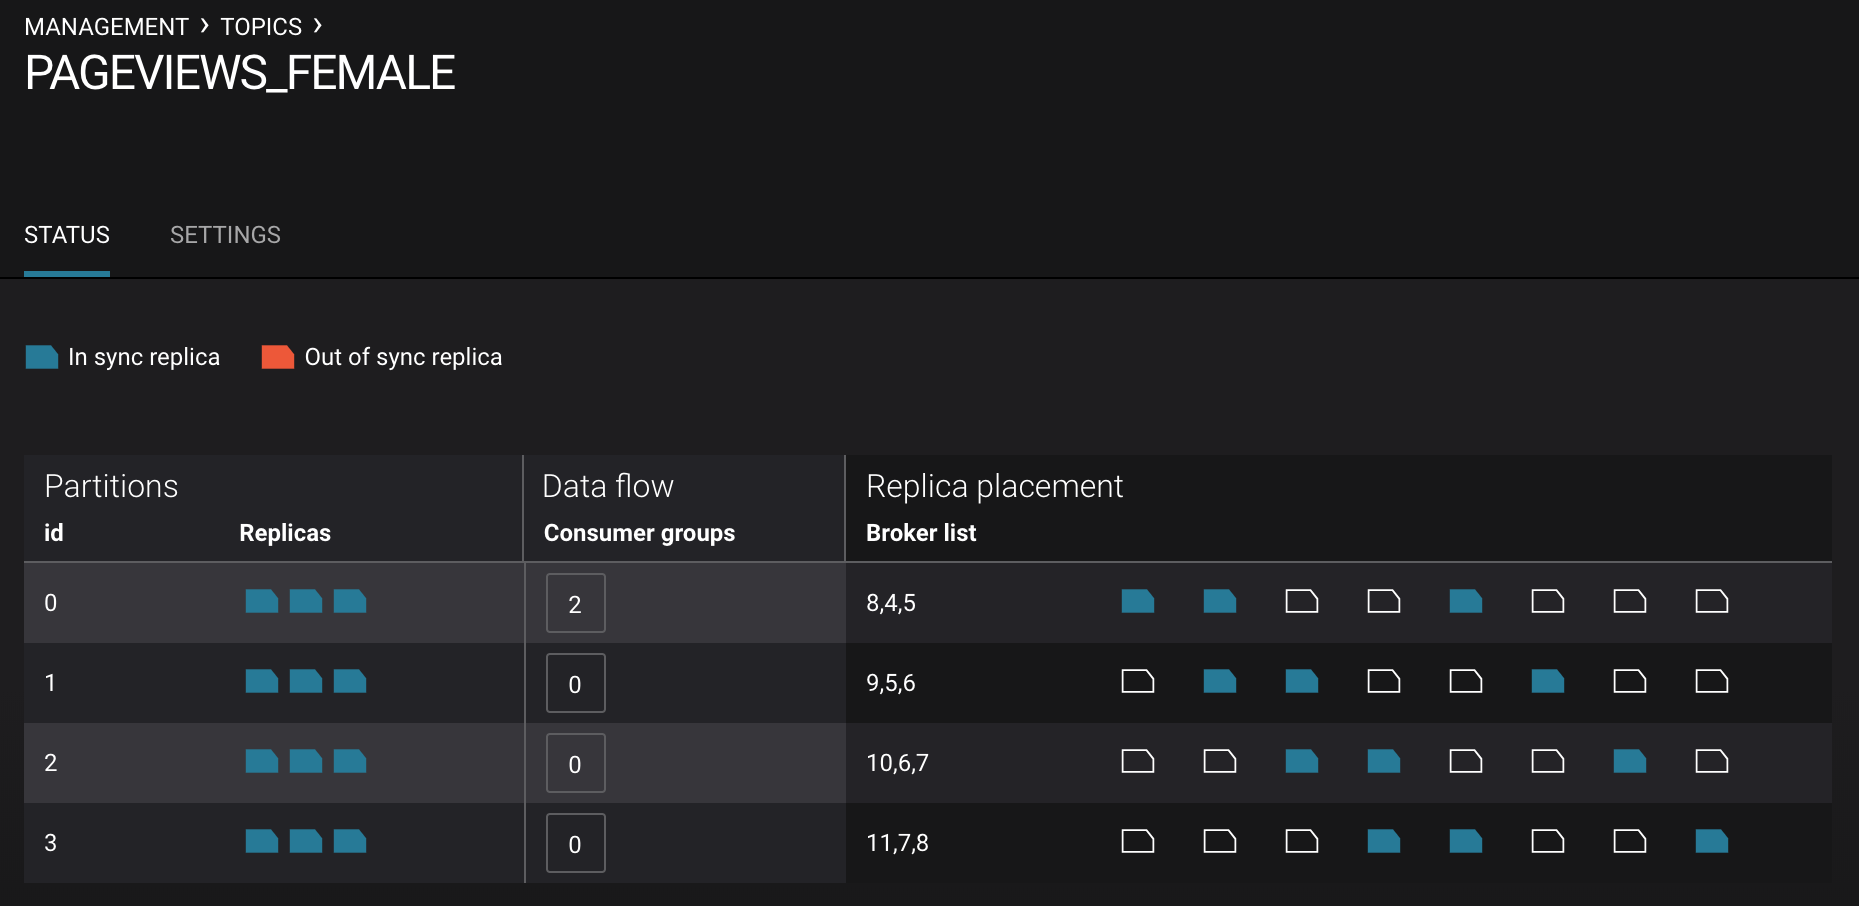Click third replica icon of partition 3
The image size is (1859, 906).
tap(350, 841)
